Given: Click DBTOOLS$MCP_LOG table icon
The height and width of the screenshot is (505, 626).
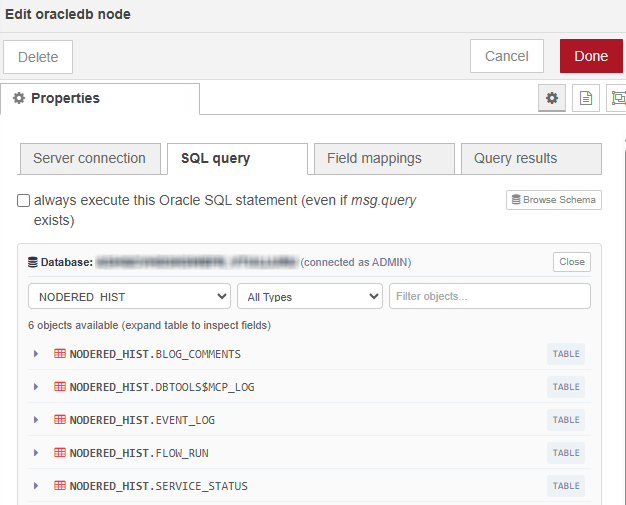Looking at the screenshot, I should click(x=60, y=386).
